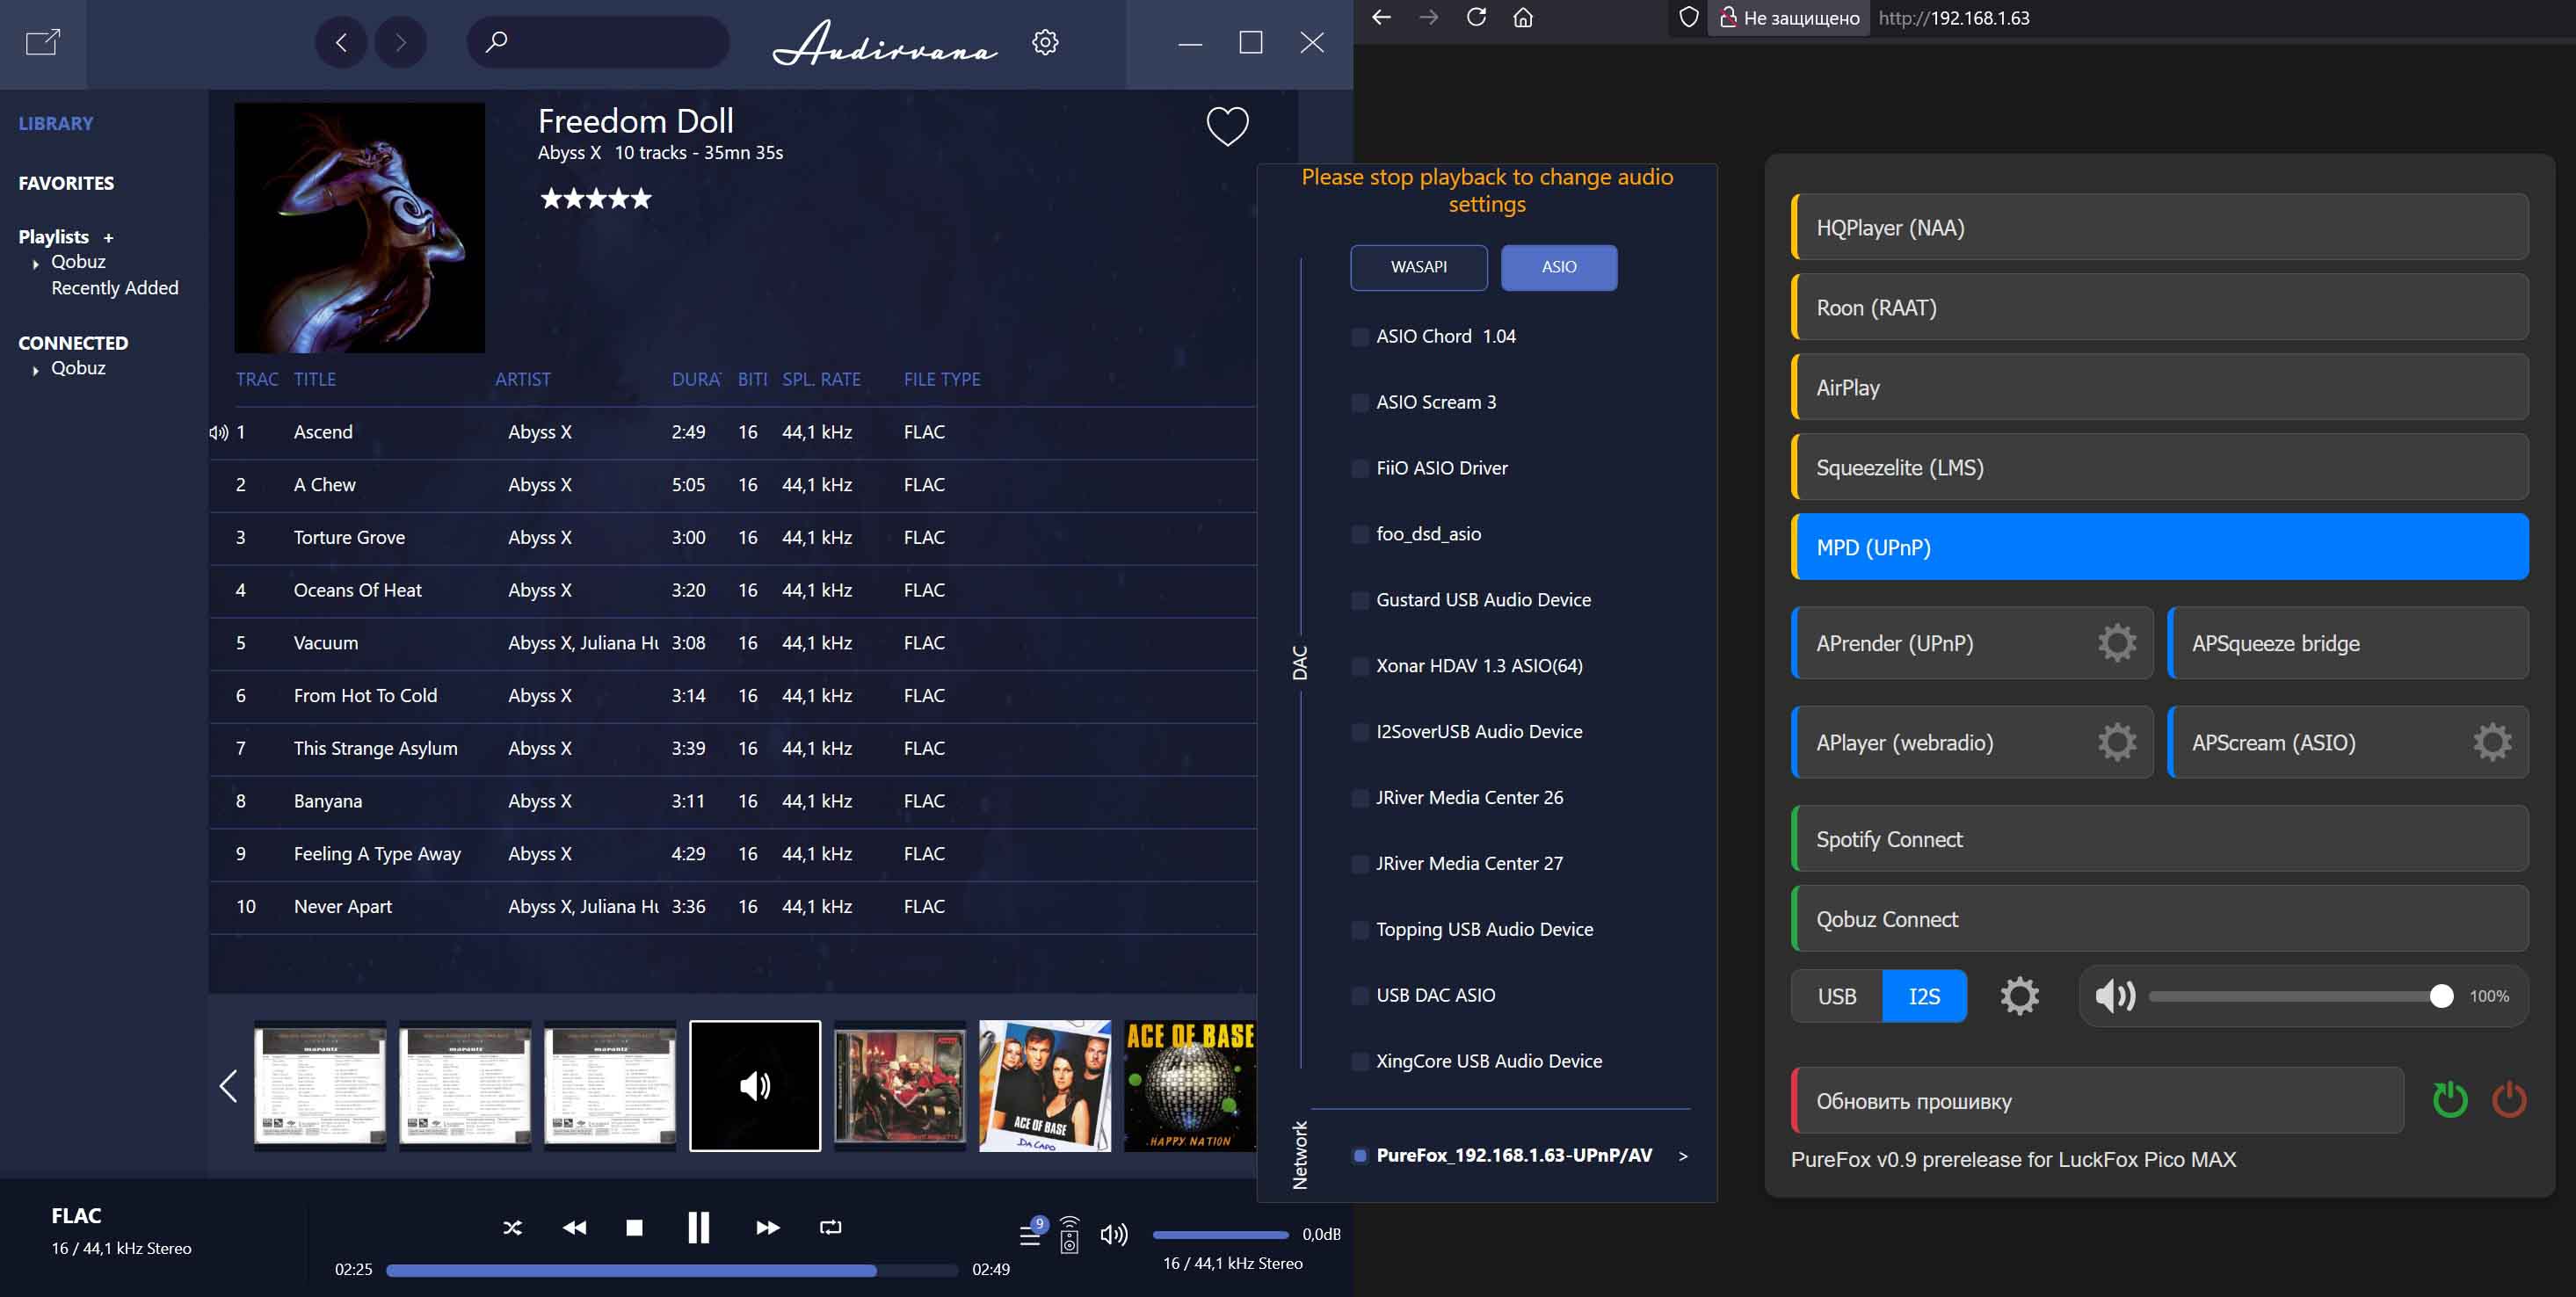
Task: Switch output to USB tab
Action: (1836, 996)
